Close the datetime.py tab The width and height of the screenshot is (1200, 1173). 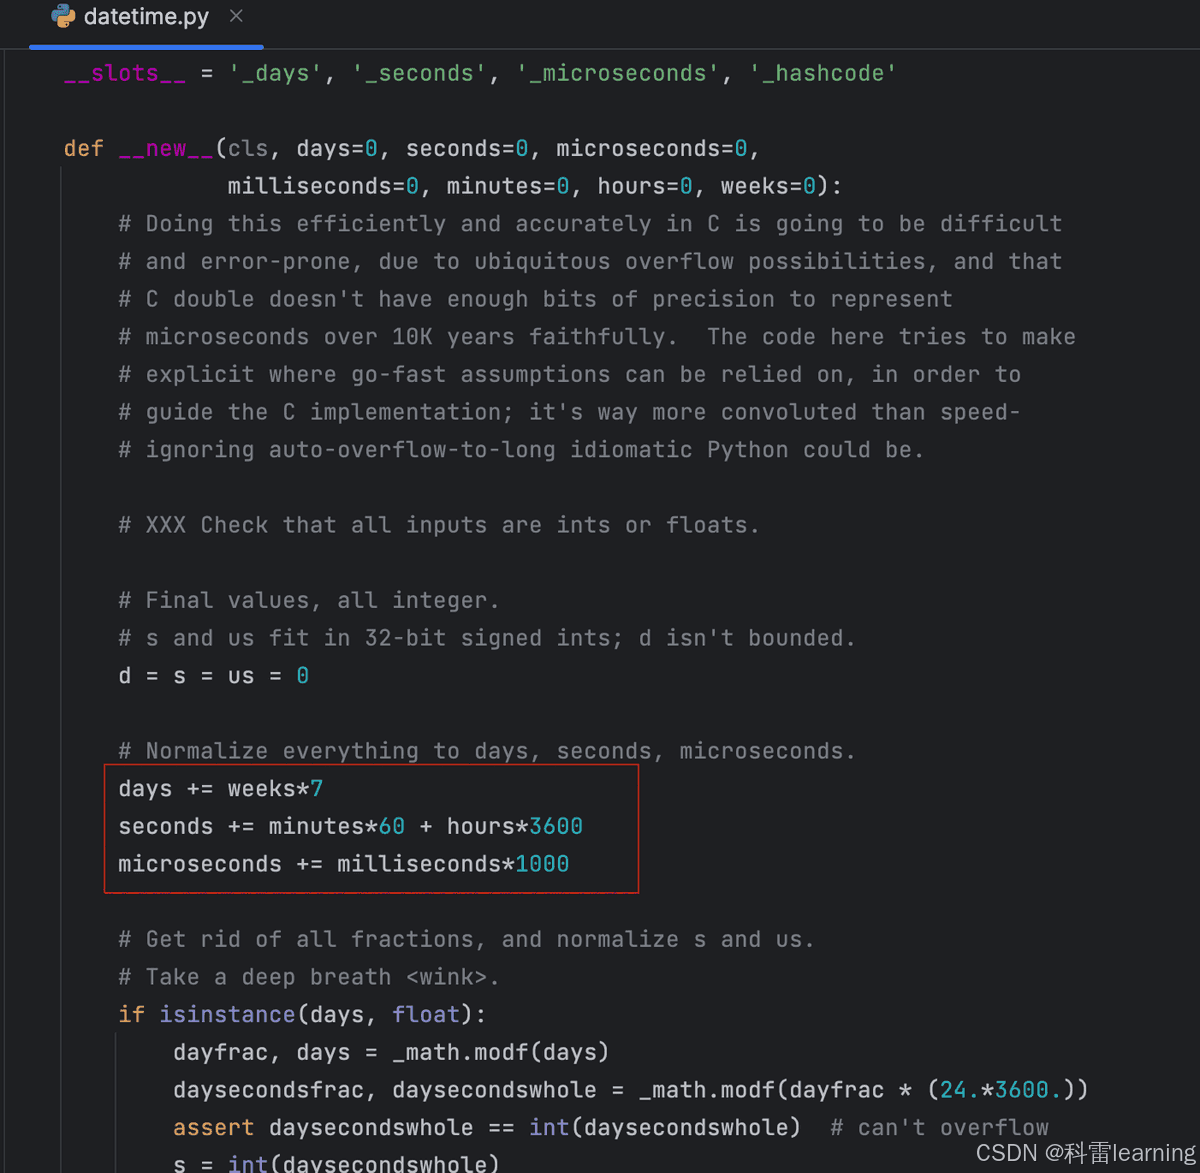point(236,16)
